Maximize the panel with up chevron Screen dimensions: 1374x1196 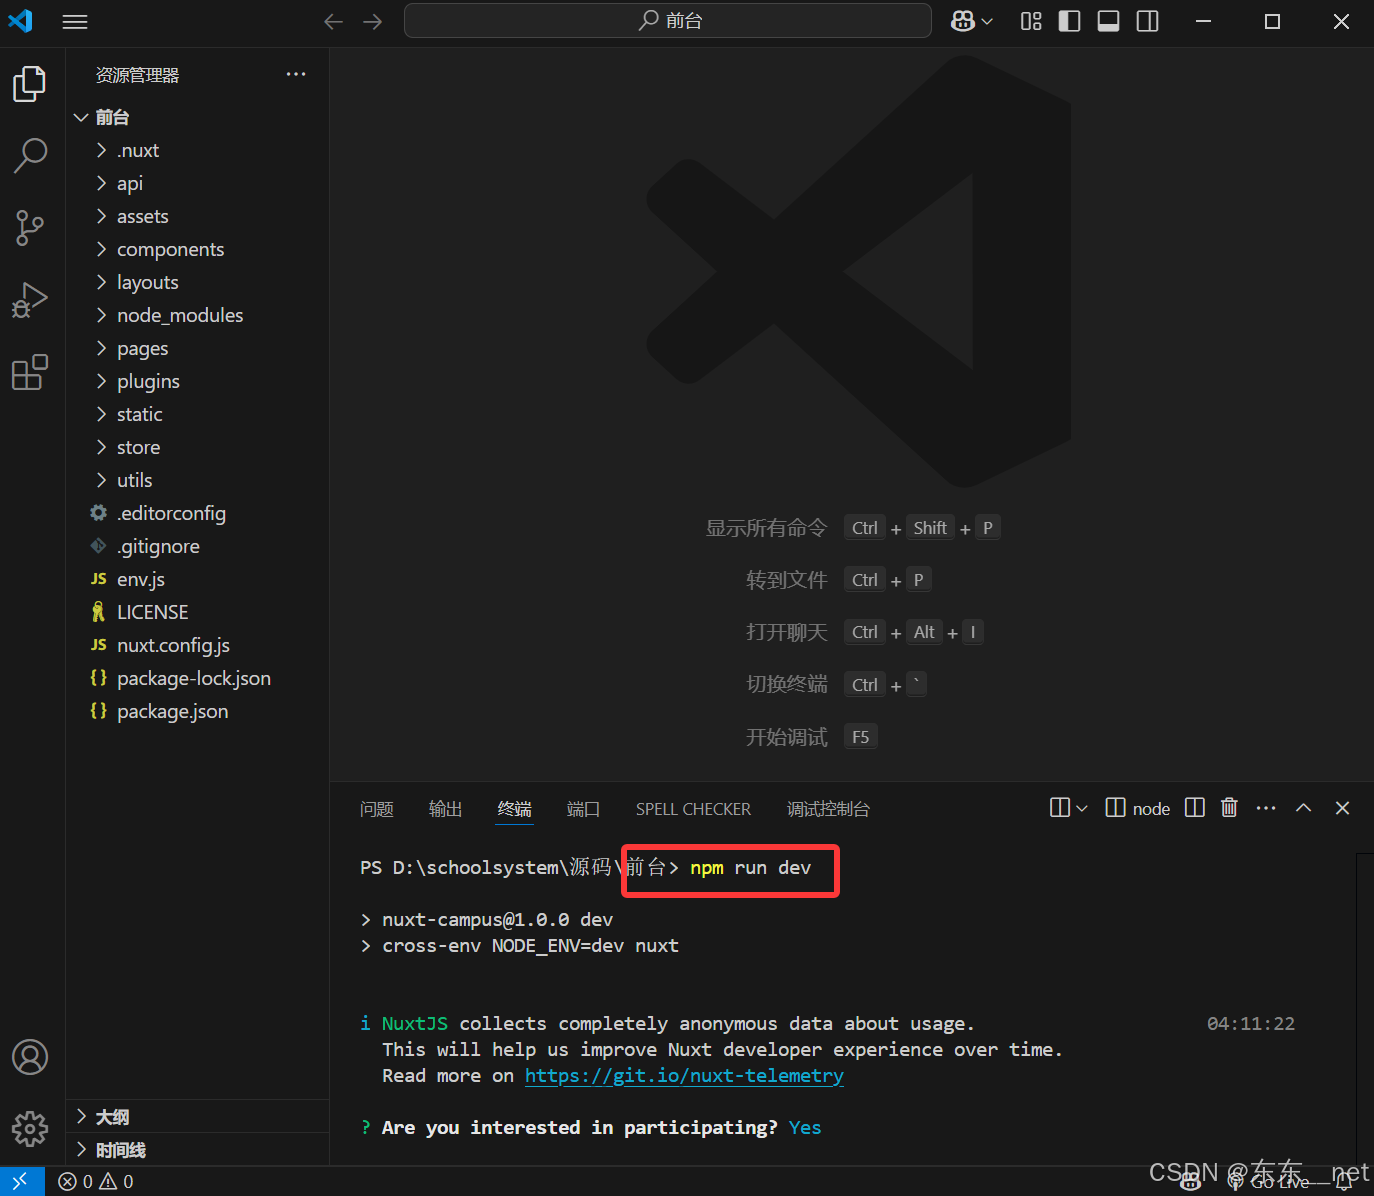click(x=1304, y=808)
